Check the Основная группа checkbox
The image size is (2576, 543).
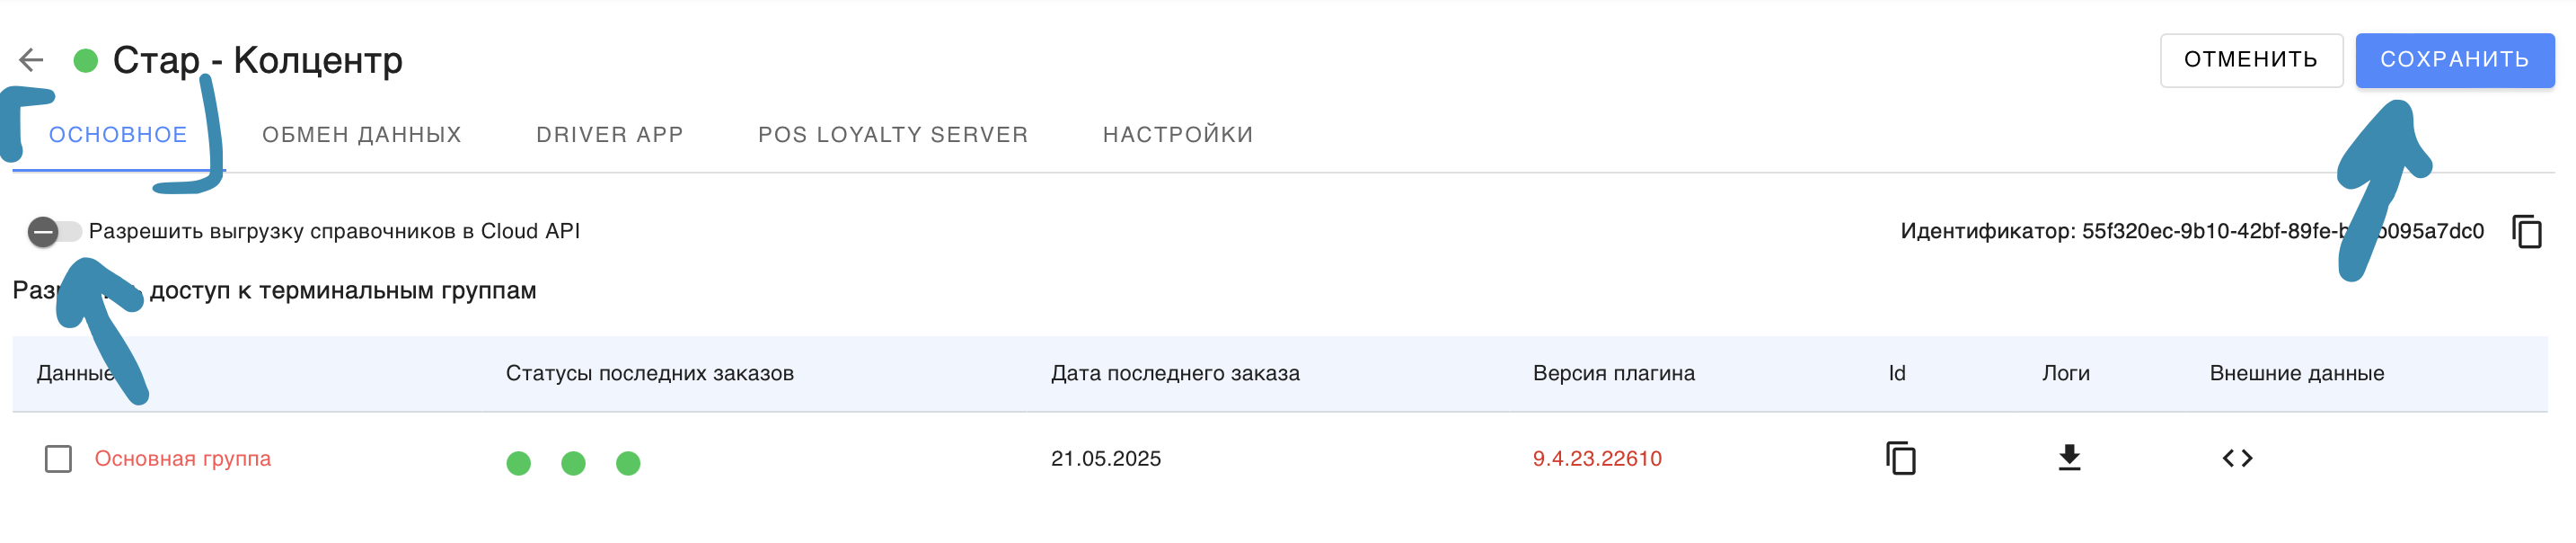click(x=58, y=459)
